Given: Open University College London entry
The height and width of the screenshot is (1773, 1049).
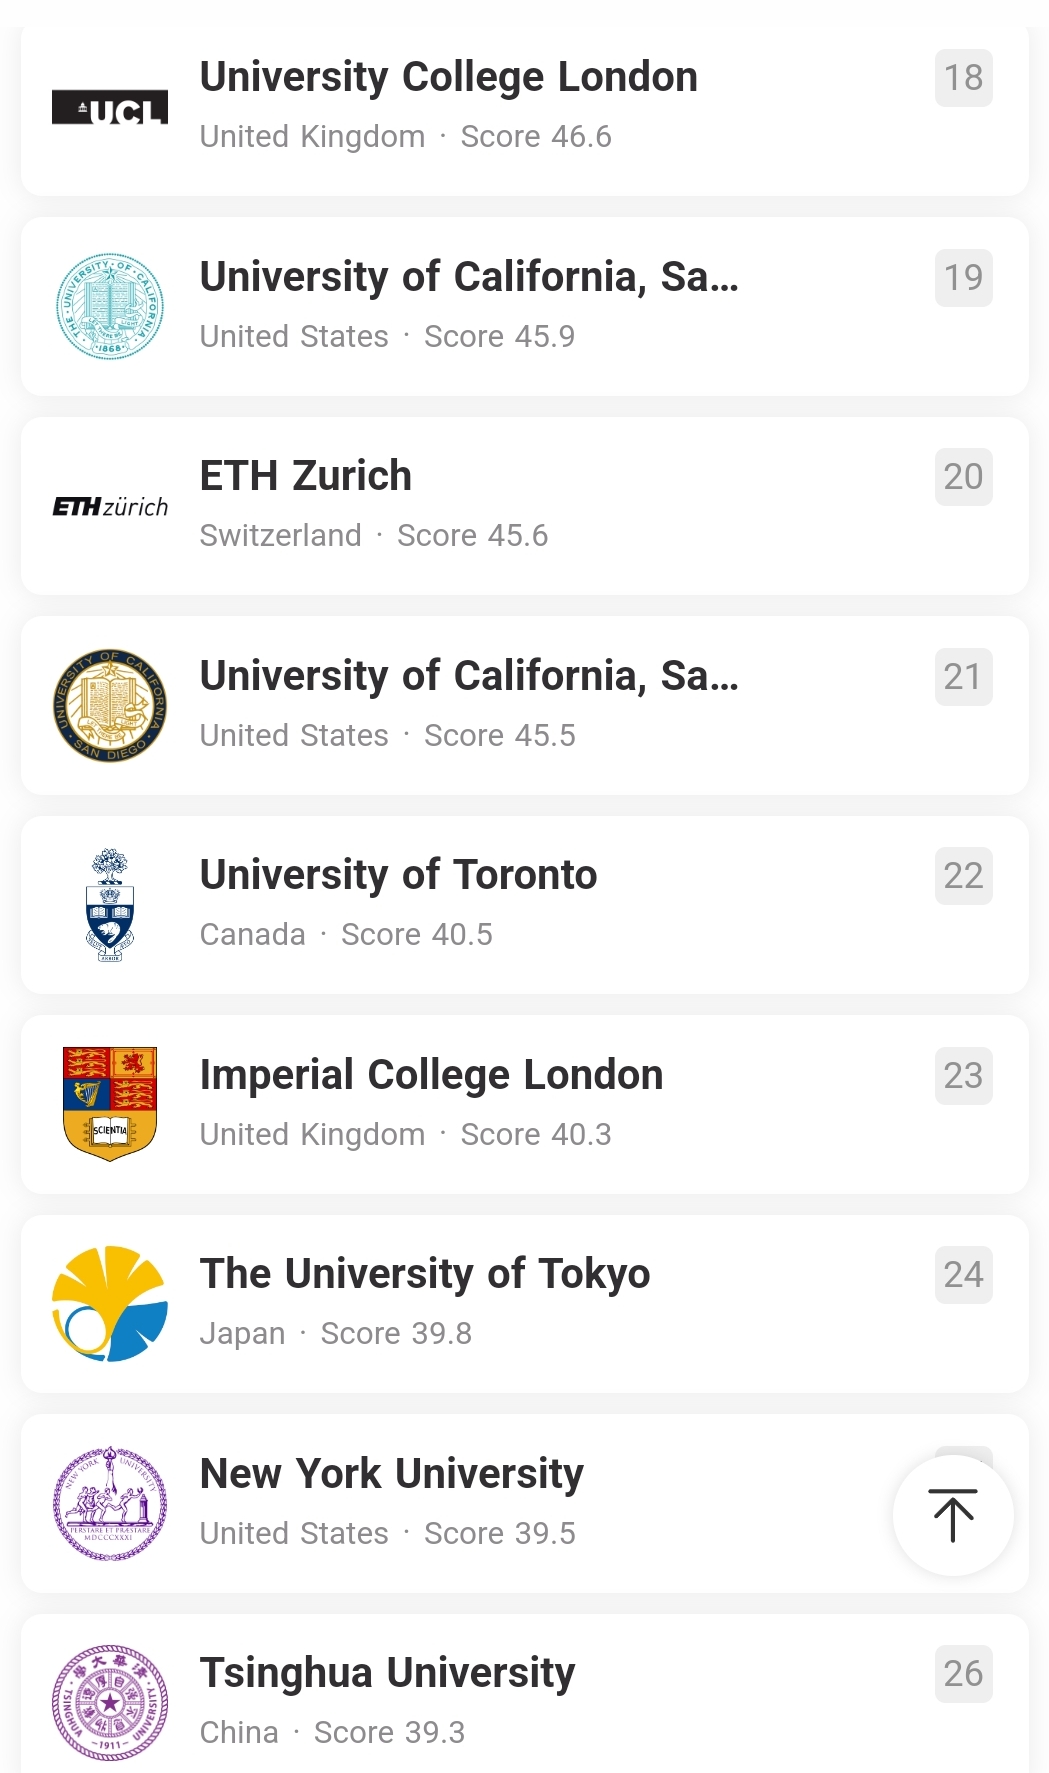Looking at the screenshot, I should point(449,77).
